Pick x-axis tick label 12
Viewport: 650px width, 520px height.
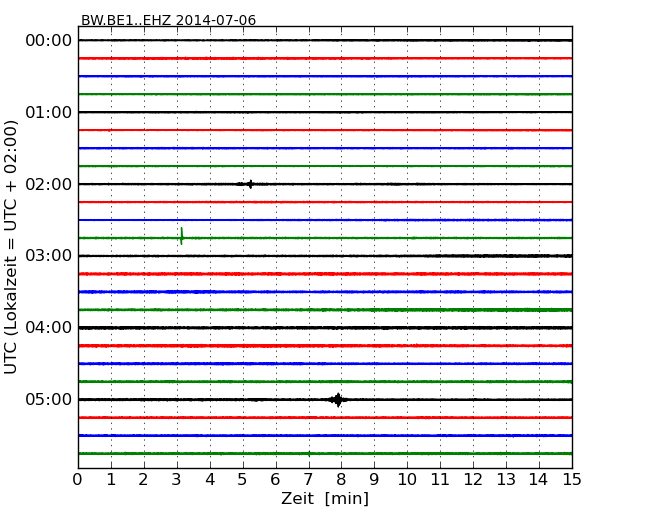pos(473,480)
